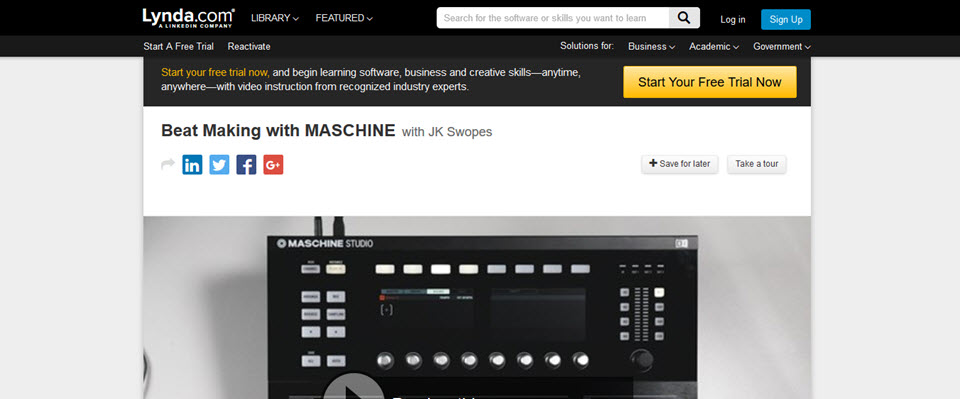
Task: Save the course for later
Action: click(680, 164)
